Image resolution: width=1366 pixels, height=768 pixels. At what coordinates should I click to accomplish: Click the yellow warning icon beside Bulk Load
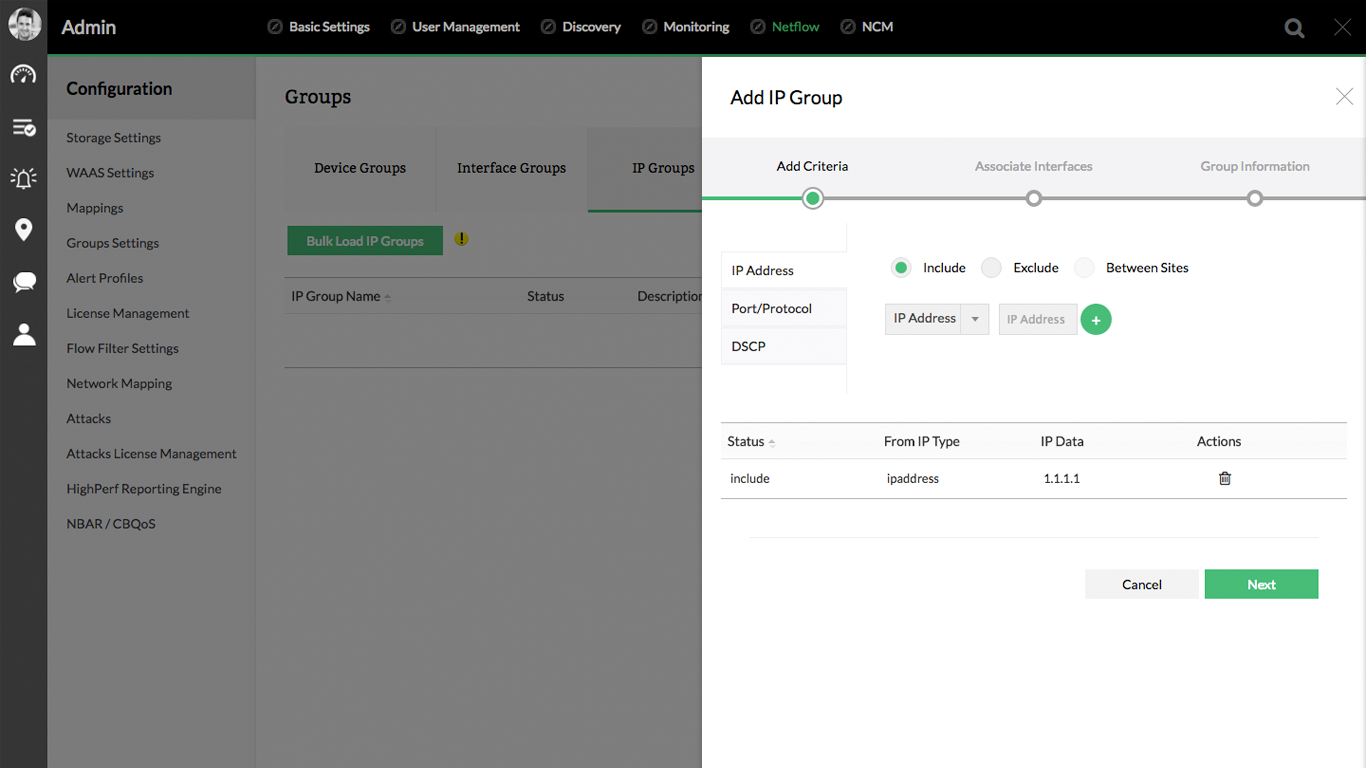461,239
